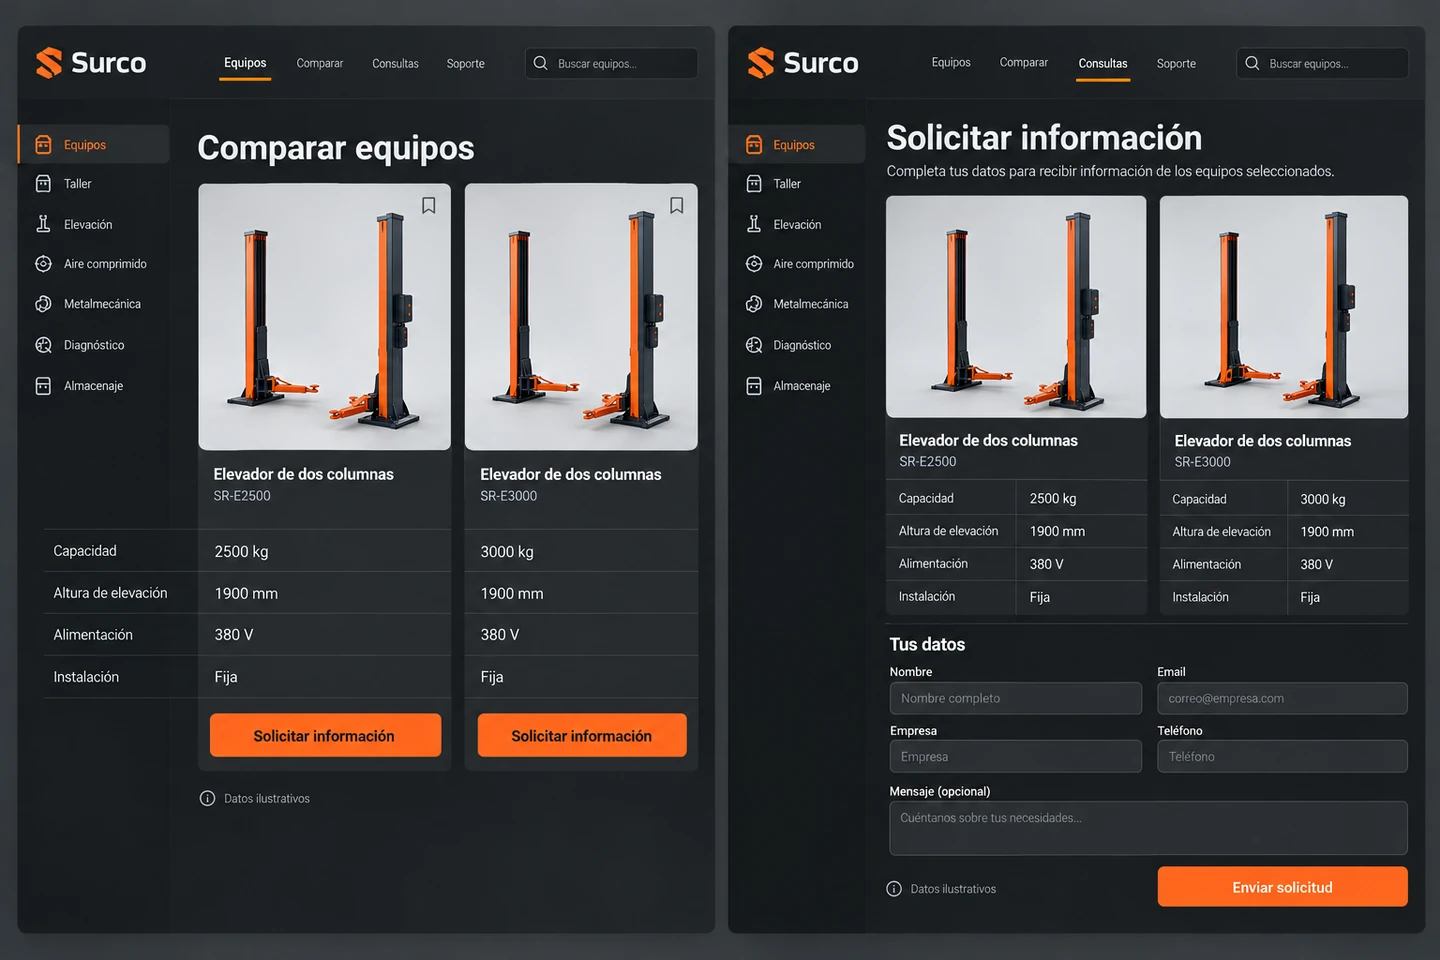Click the info icon beside Datos ilustrativos, left window

207,798
